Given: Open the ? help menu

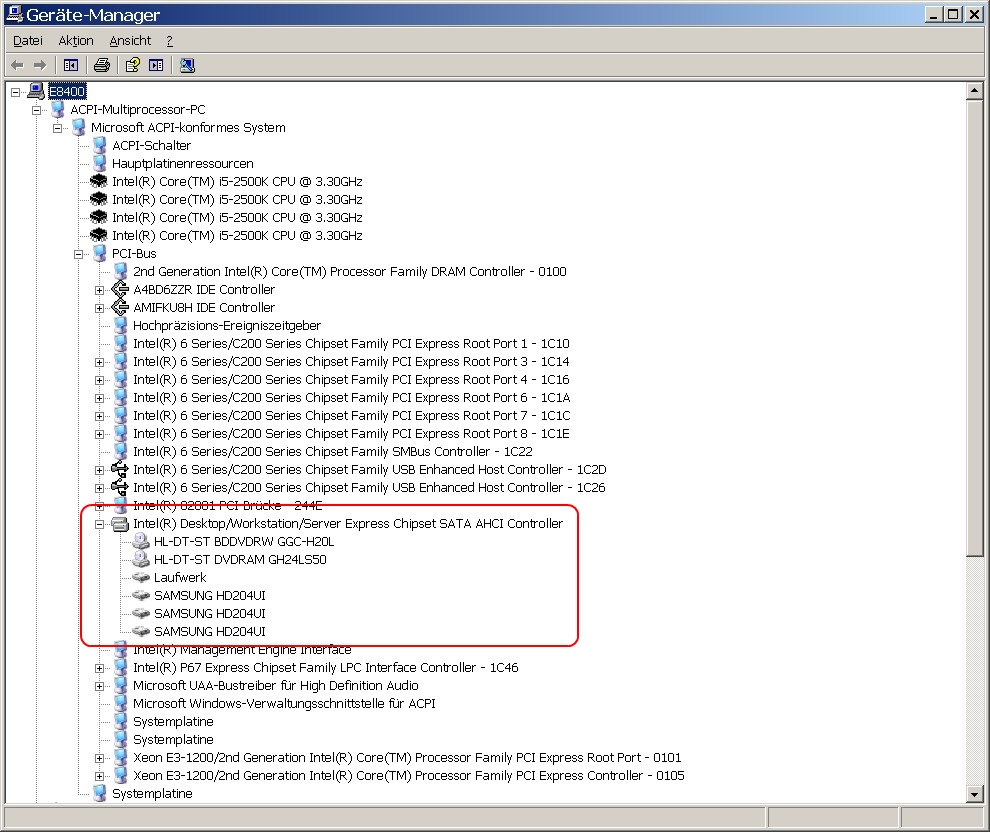Looking at the screenshot, I should (169, 40).
